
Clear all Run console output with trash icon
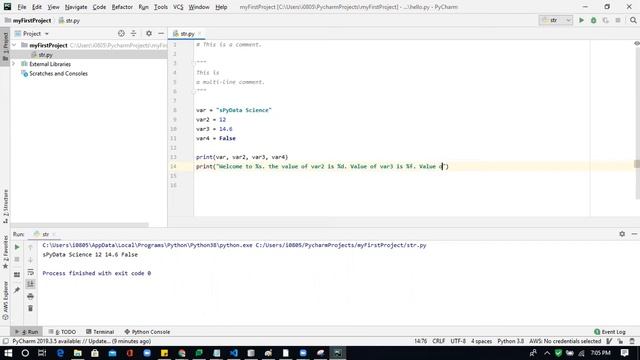click(31, 309)
